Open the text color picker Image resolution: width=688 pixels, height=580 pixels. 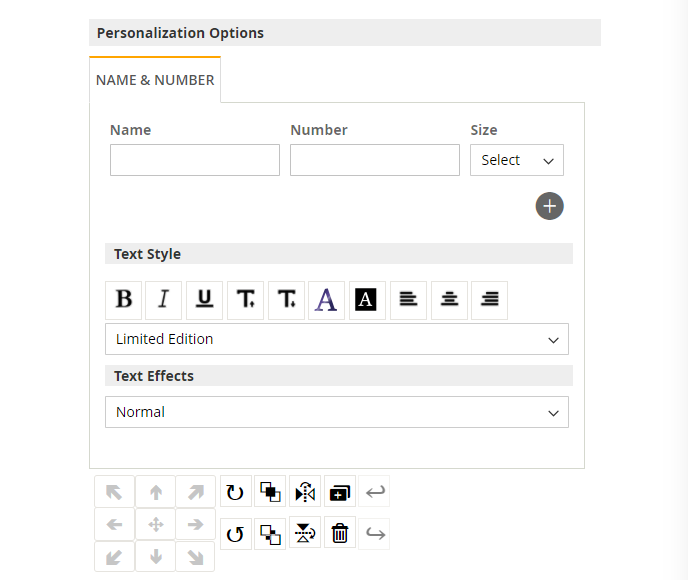[325, 299]
